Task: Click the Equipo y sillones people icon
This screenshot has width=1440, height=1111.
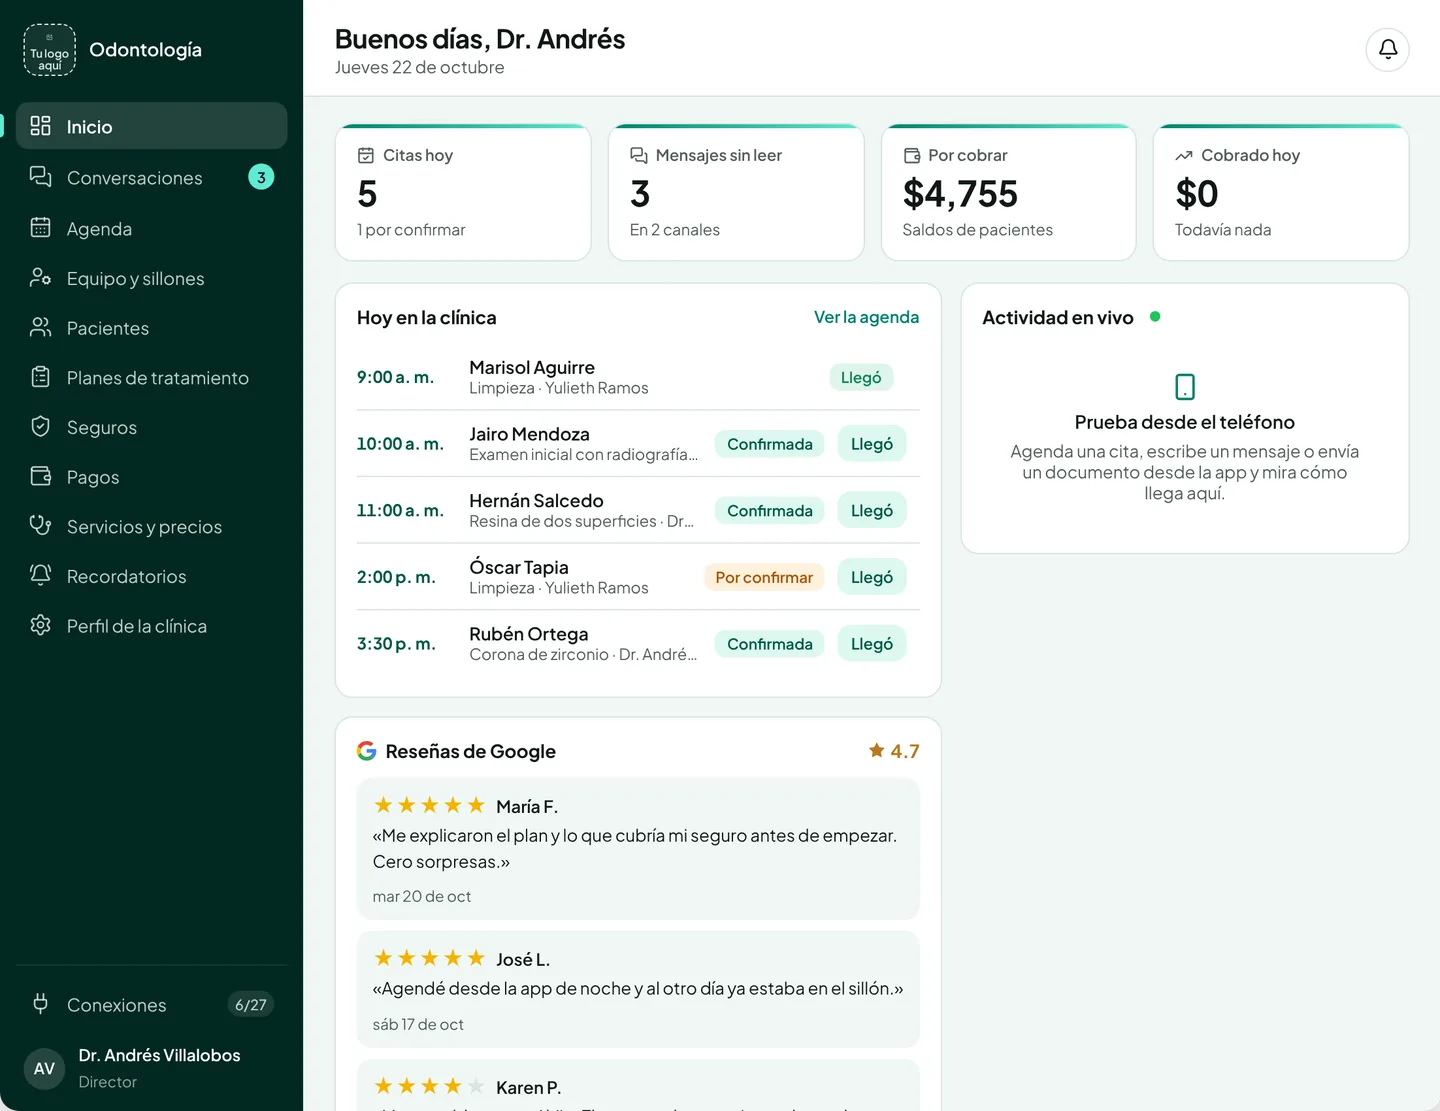Action: click(40, 278)
